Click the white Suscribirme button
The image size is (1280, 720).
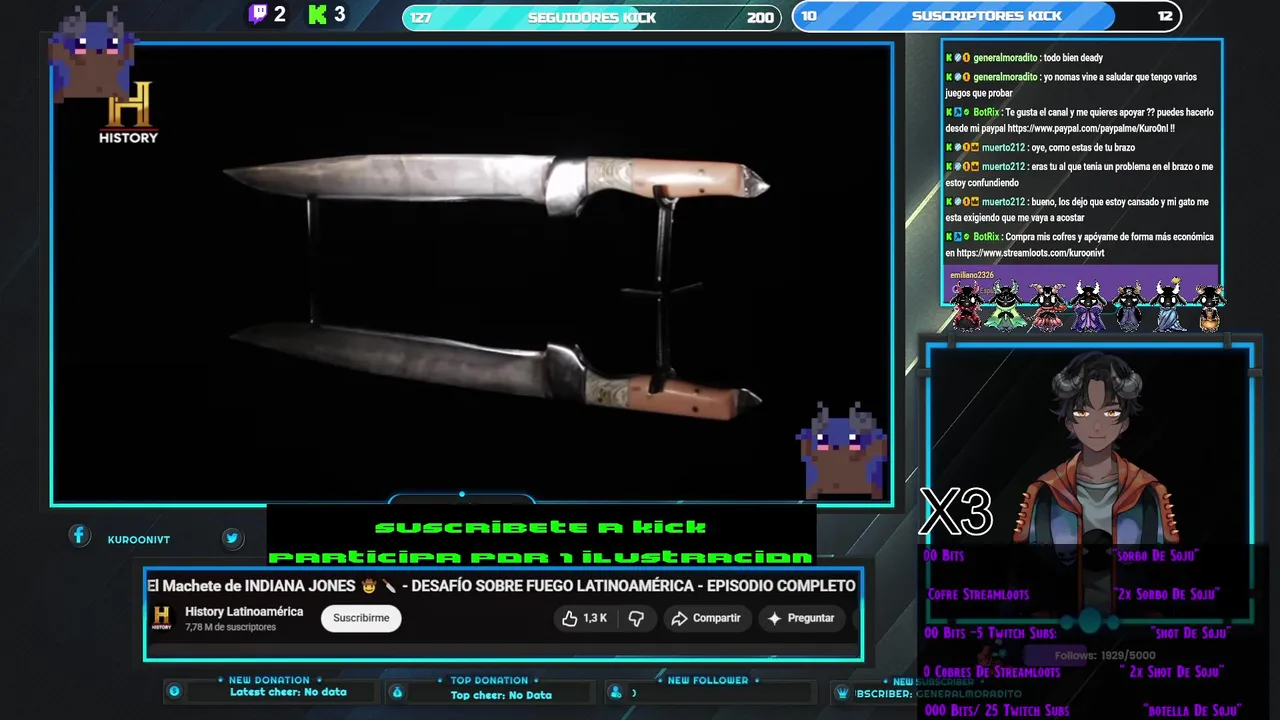361,618
